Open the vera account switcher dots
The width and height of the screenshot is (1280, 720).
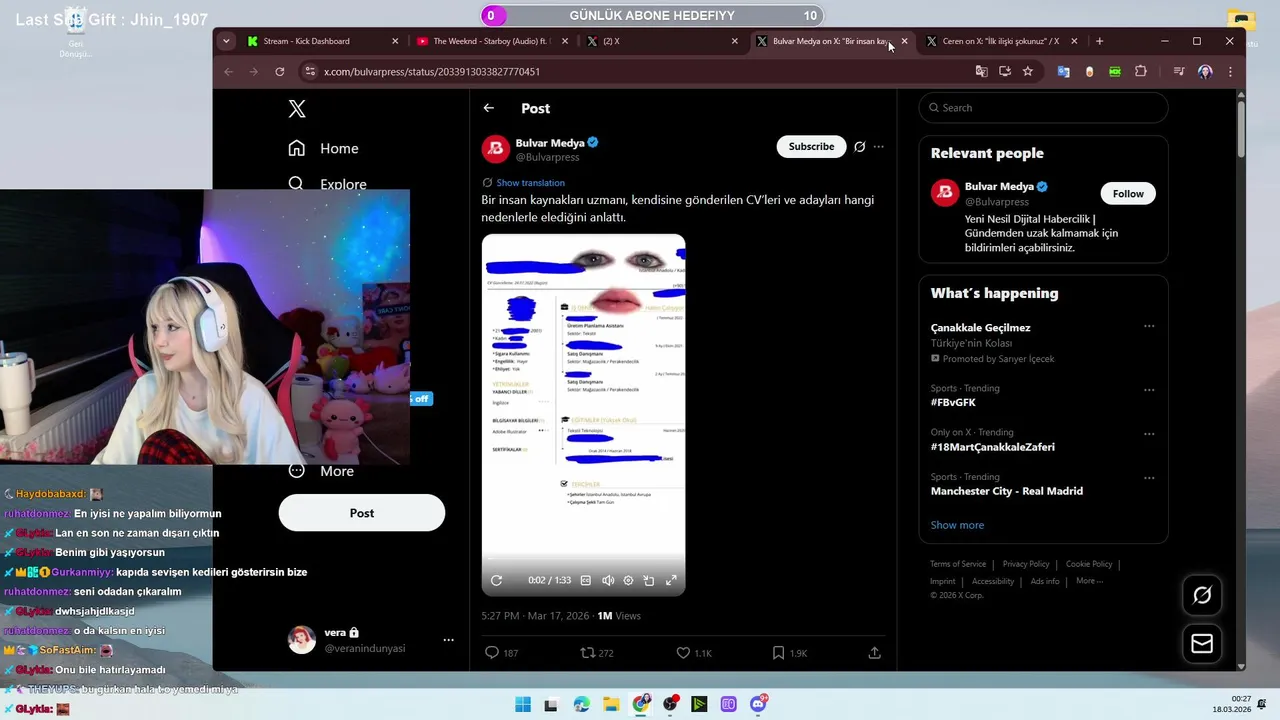[x=448, y=640]
